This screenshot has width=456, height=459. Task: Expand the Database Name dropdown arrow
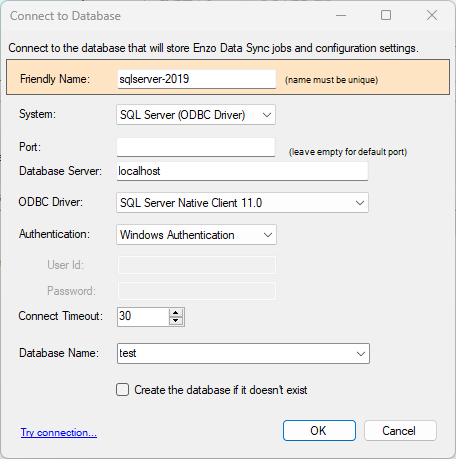coord(361,354)
